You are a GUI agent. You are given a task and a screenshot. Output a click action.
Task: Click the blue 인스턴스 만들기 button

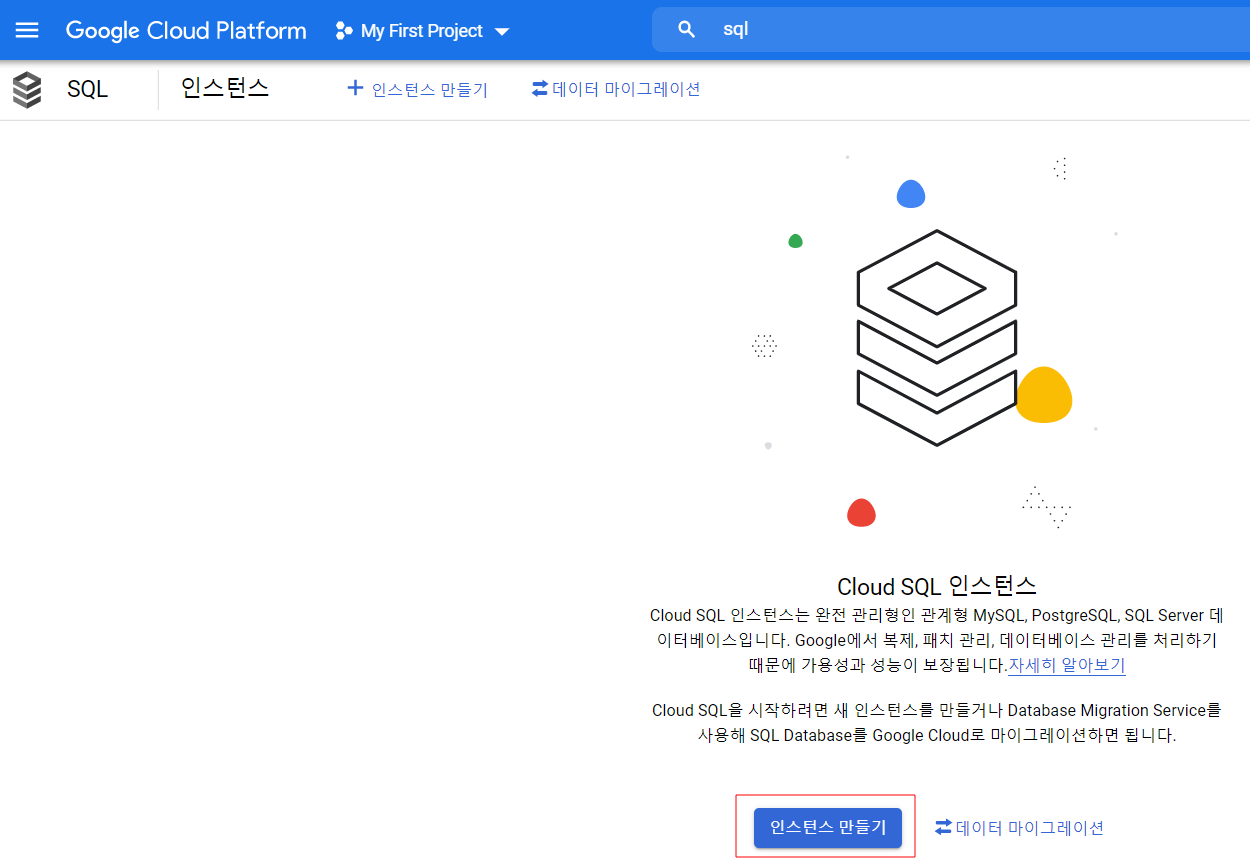click(828, 828)
